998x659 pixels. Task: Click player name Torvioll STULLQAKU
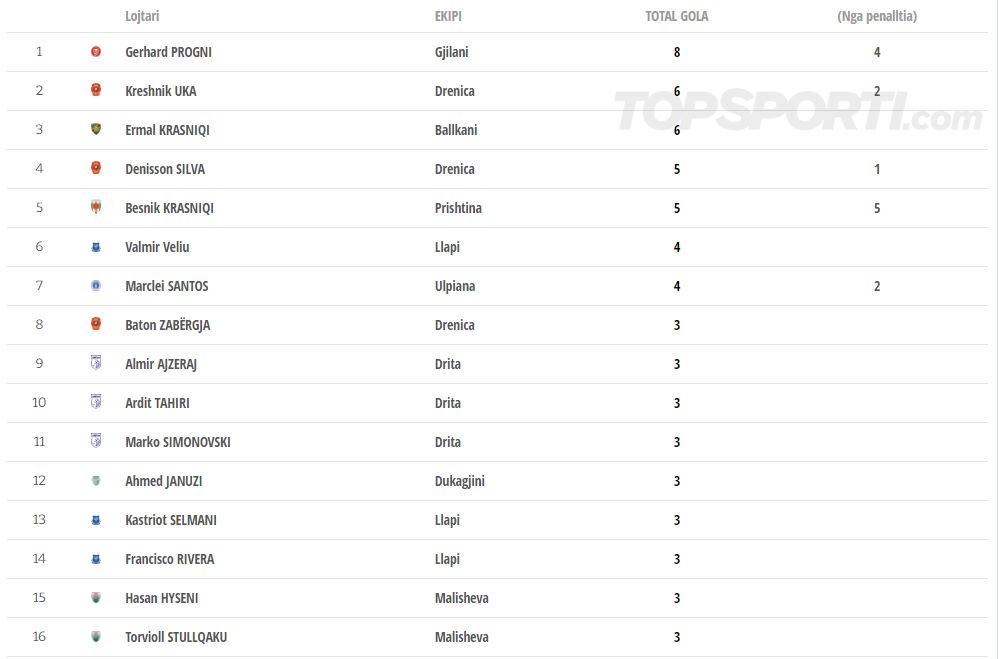176,637
